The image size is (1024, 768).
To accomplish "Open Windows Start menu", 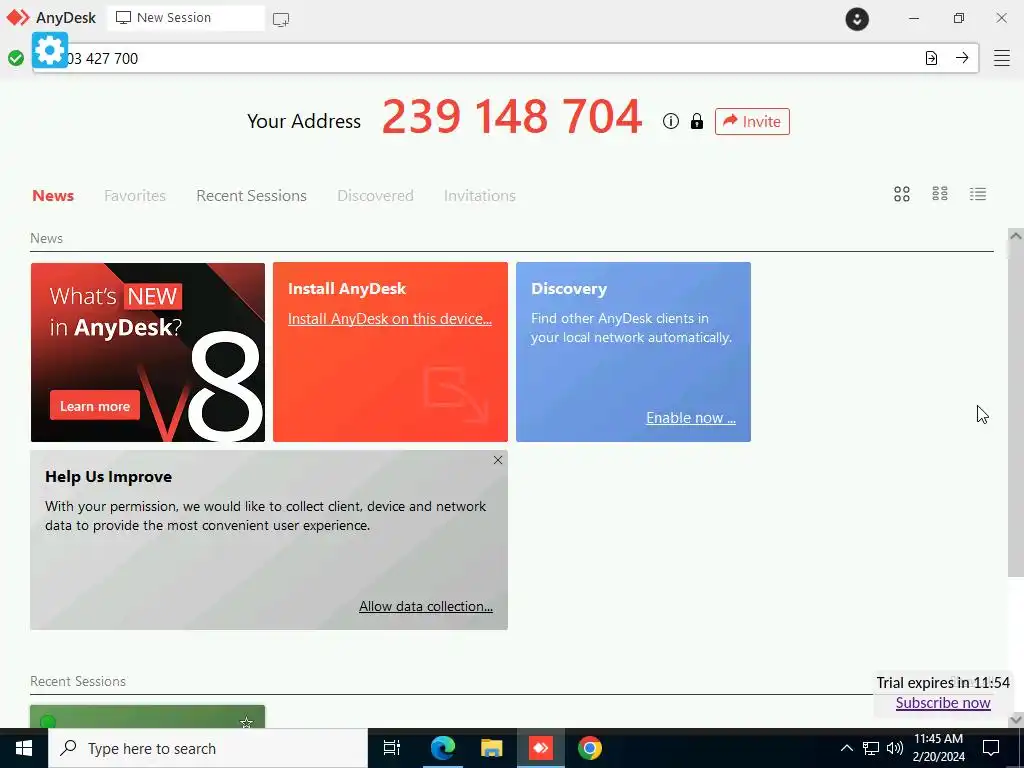I will tap(24, 748).
